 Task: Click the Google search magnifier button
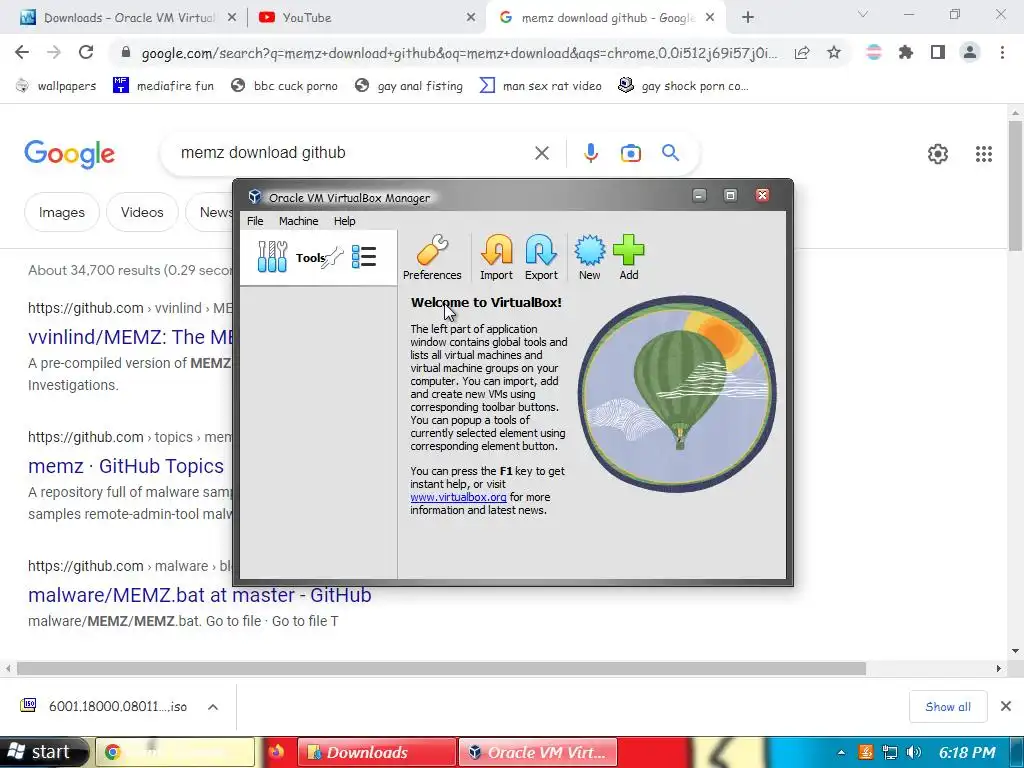click(x=671, y=153)
